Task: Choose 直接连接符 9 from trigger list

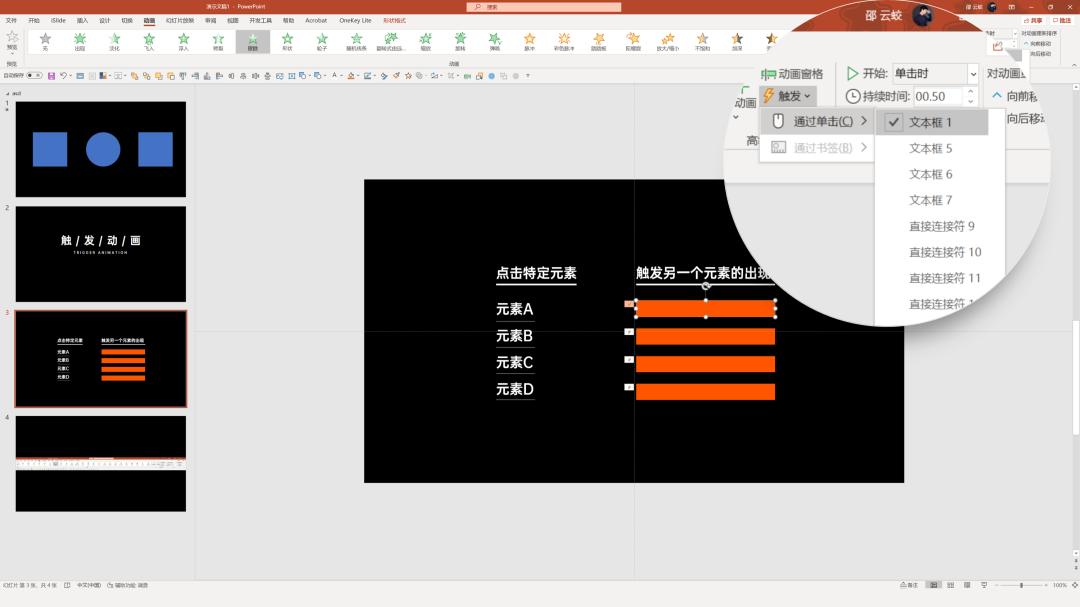Action: point(941,226)
